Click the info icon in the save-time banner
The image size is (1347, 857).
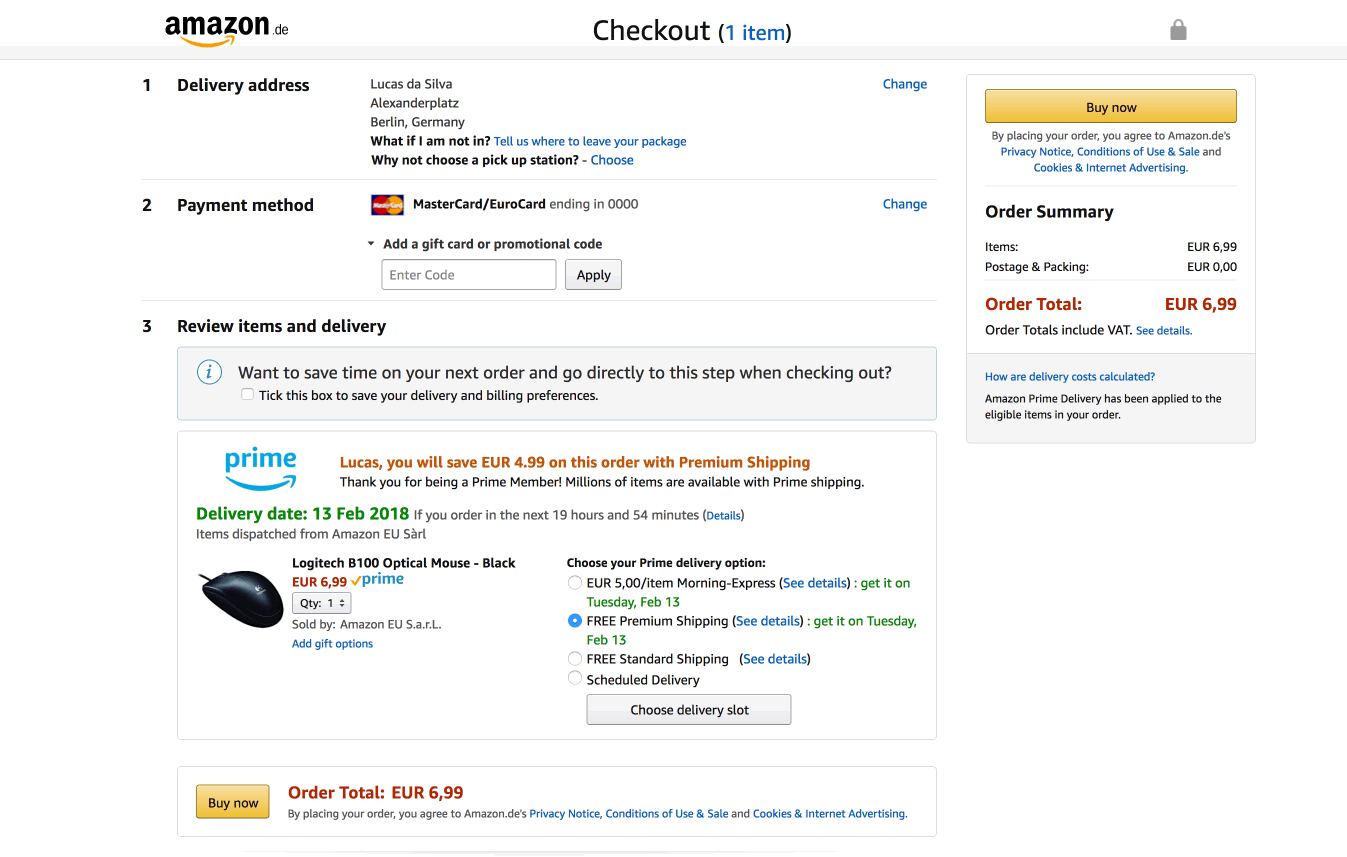click(x=209, y=373)
